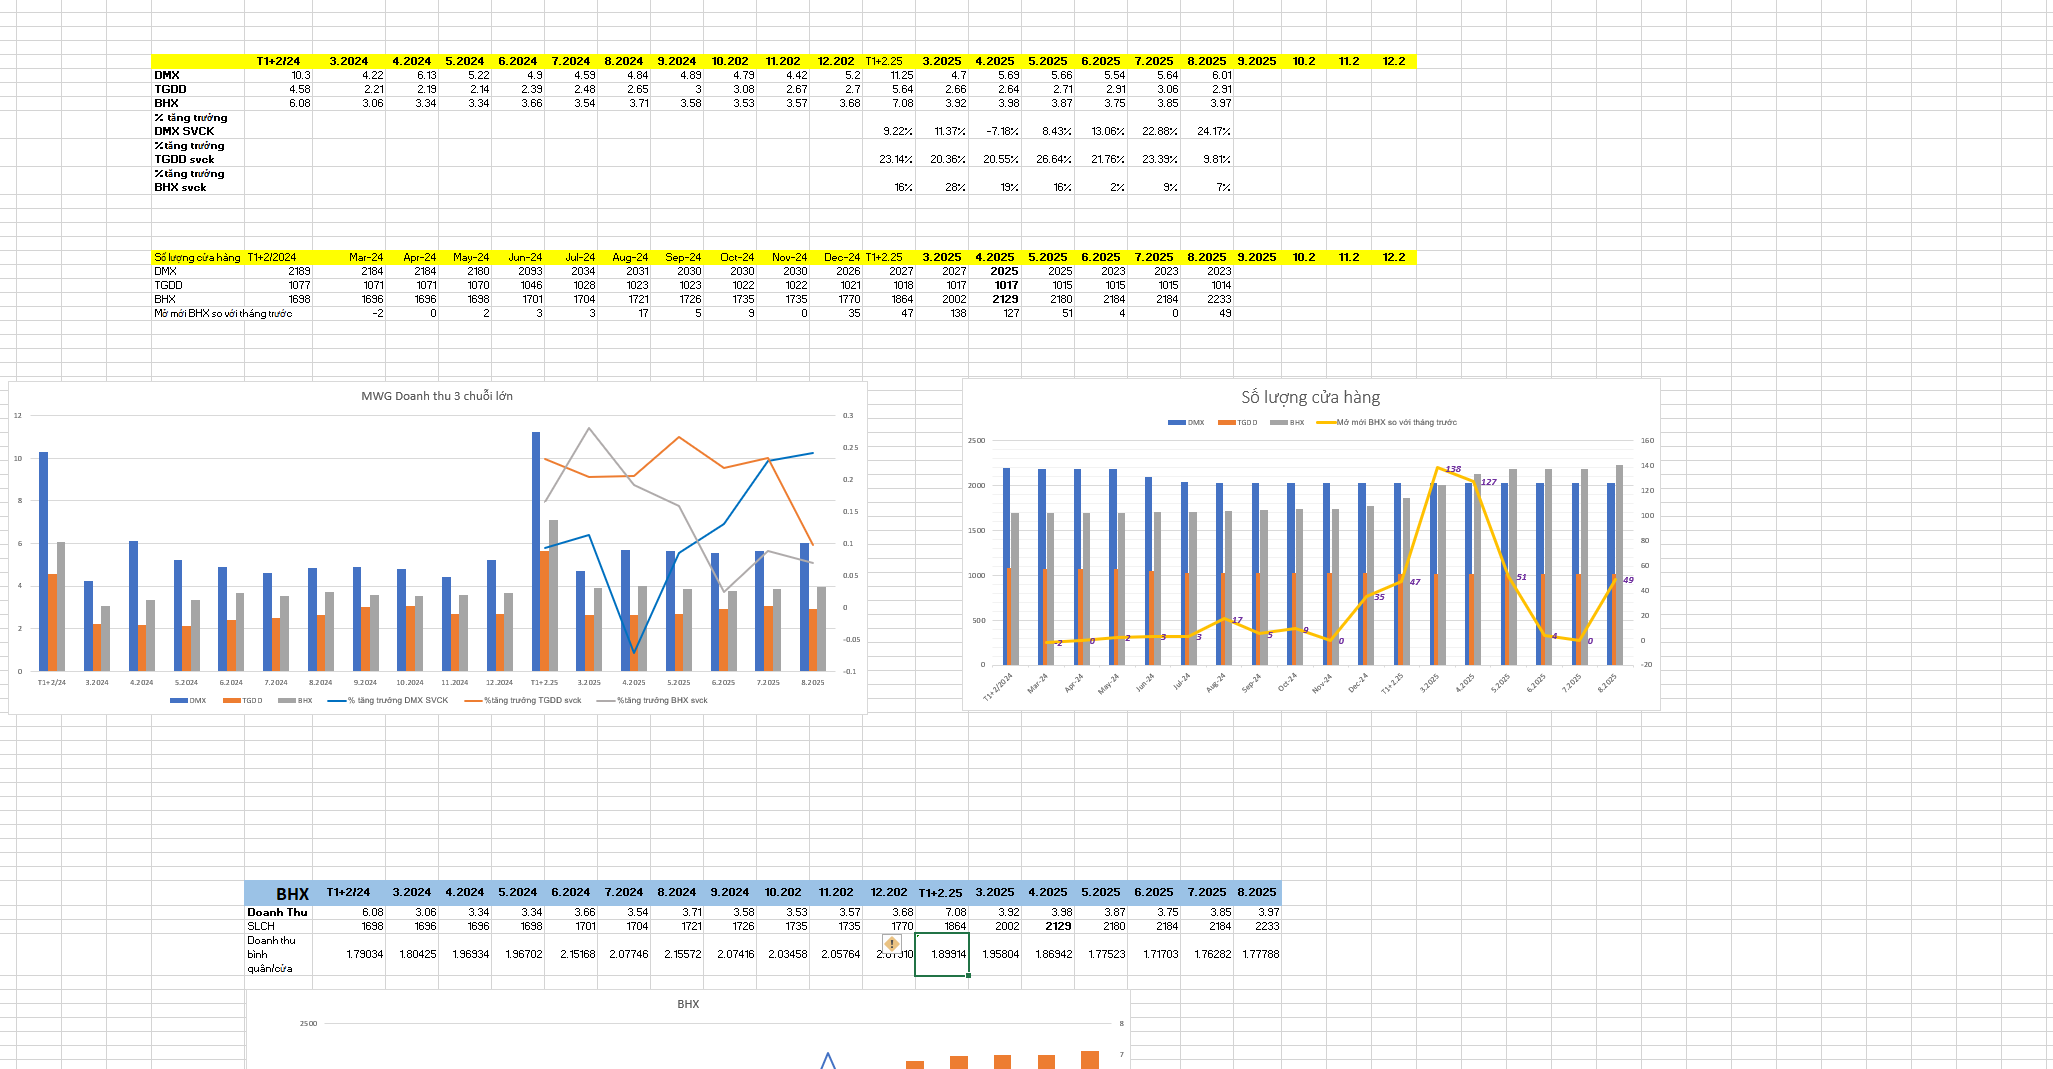Click the purple 127 data label in the store chart
Image resolution: width=2053 pixels, height=1069 pixels.
click(x=1488, y=482)
